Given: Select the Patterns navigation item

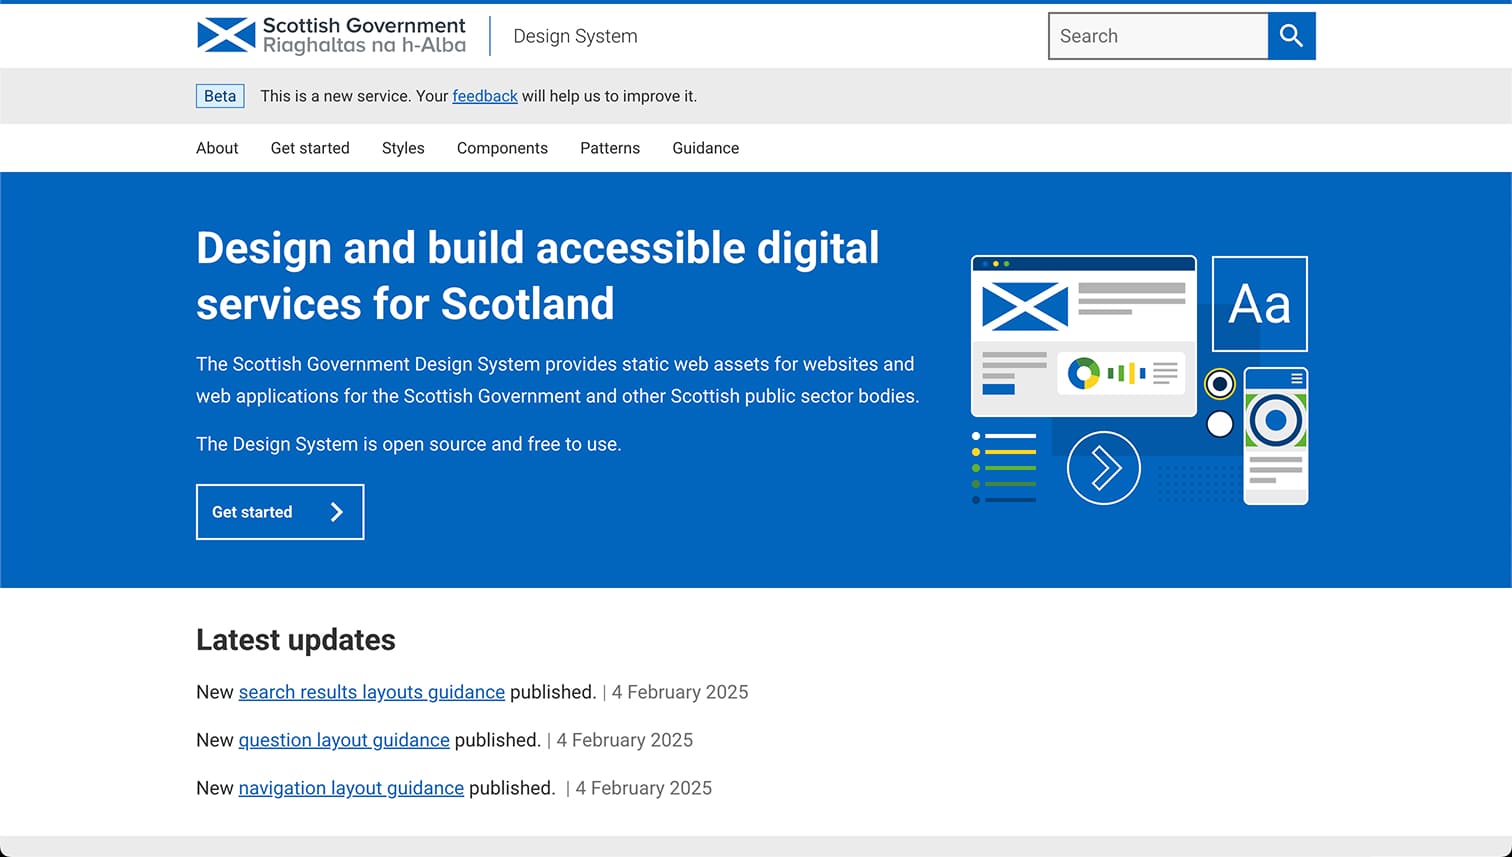Looking at the screenshot, I should point(610,148).
